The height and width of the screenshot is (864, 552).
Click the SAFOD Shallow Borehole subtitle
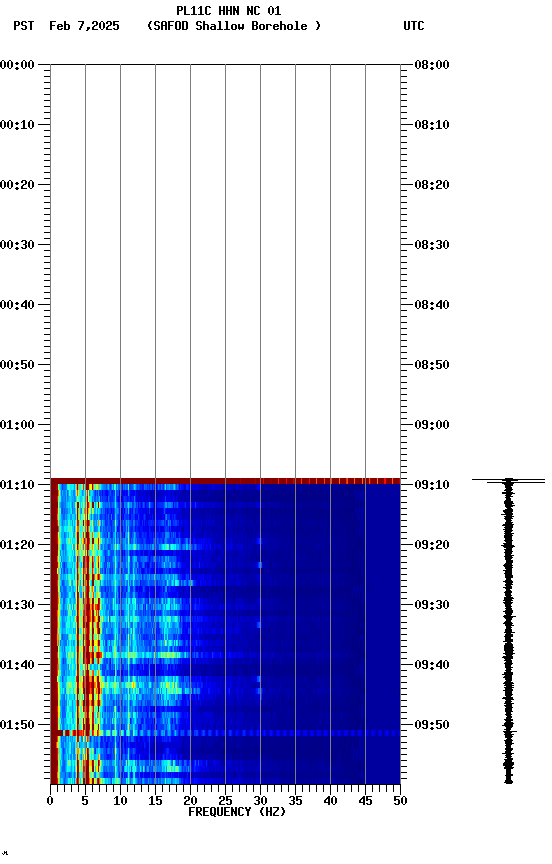click(234, 26)
